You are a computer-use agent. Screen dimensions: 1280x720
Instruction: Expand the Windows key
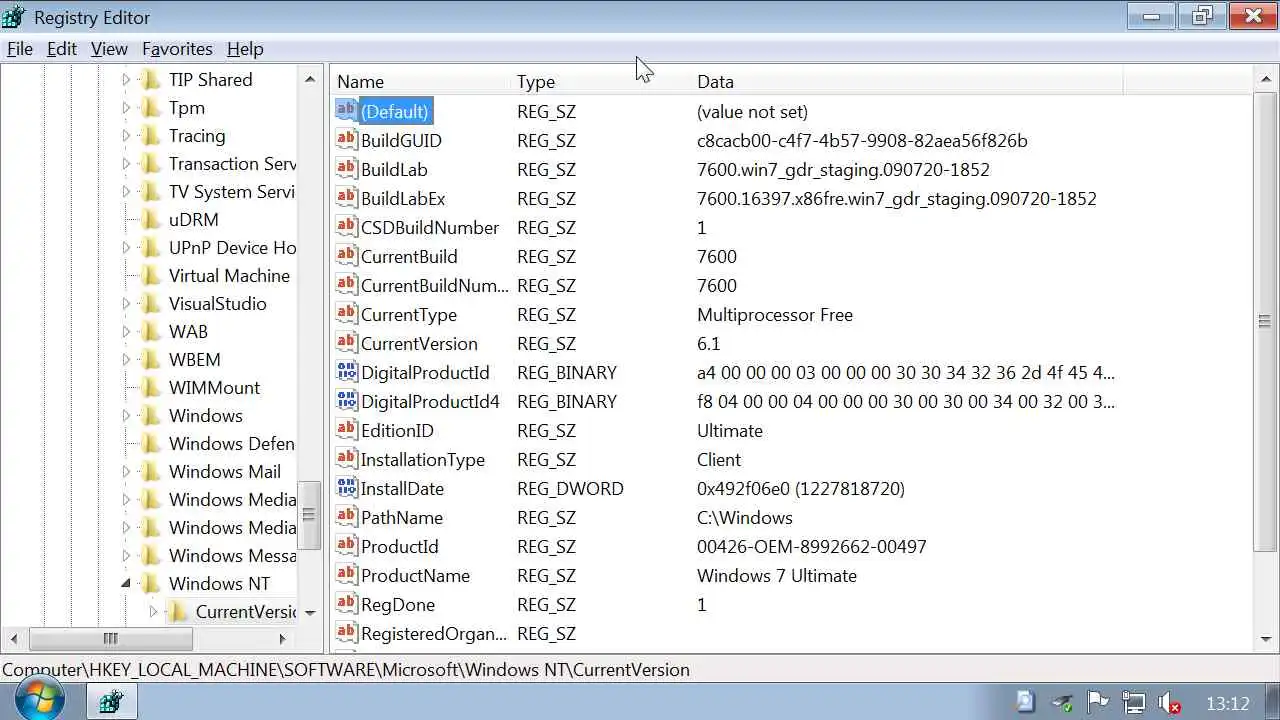point(126,415)
